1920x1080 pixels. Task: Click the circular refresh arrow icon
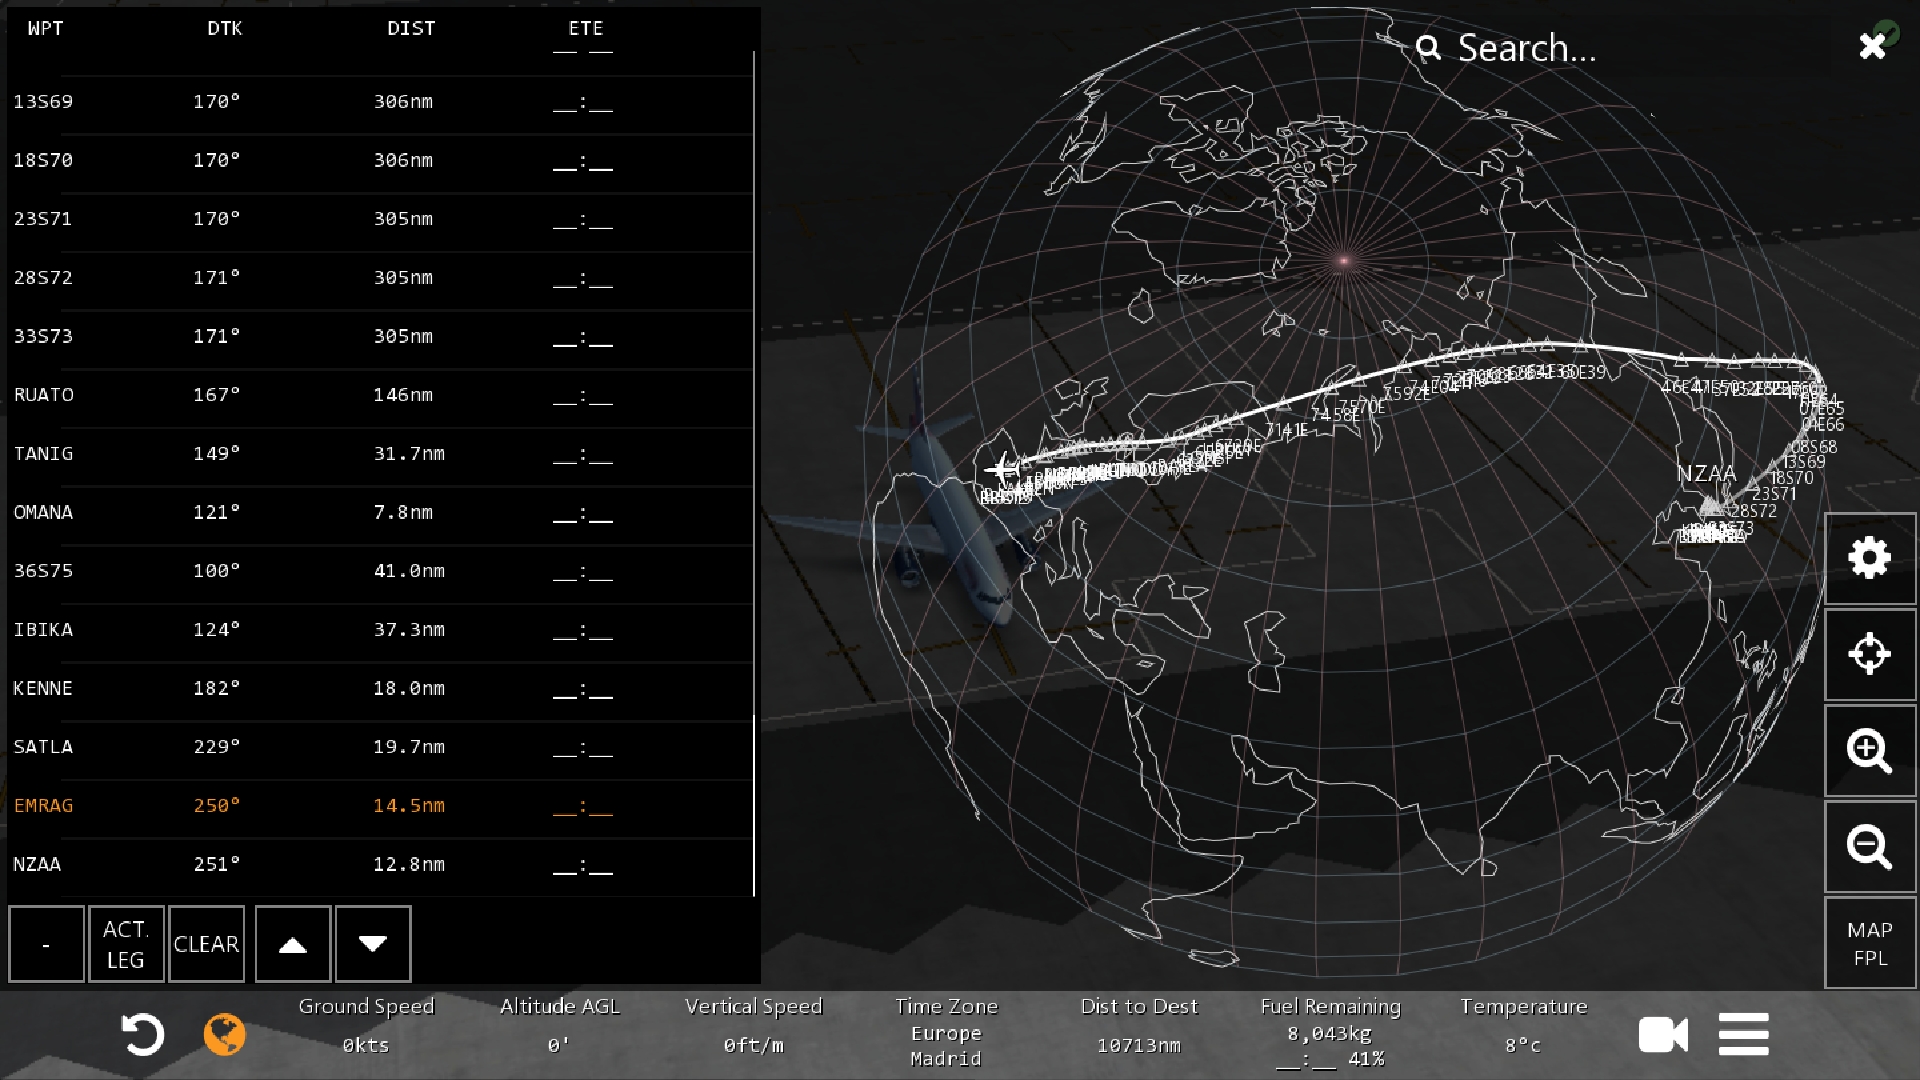click(x=142, y=1035)
